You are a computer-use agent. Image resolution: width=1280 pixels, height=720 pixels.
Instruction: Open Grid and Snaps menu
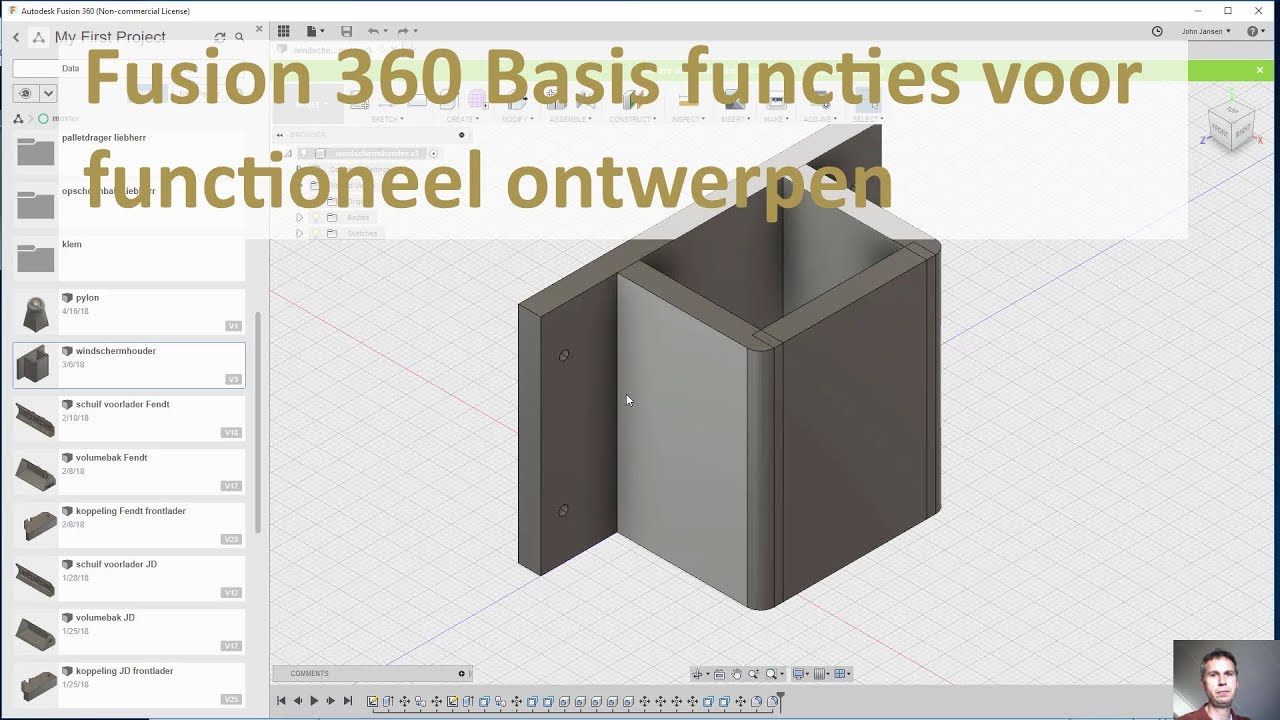coord(821,674)
